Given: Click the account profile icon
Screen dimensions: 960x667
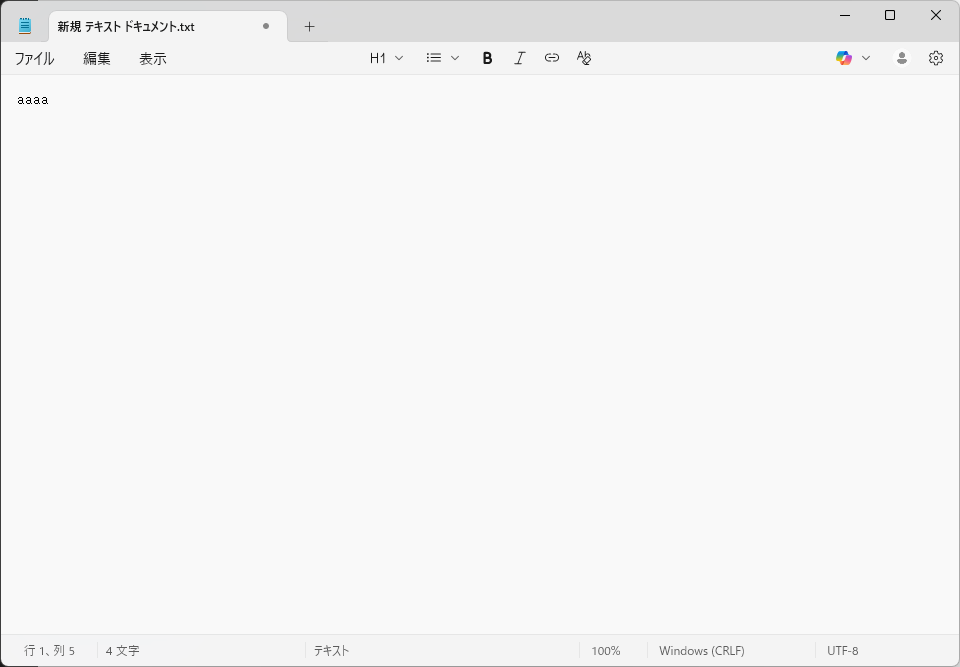Looking at the screenshot, I should (x=902, y=58).
